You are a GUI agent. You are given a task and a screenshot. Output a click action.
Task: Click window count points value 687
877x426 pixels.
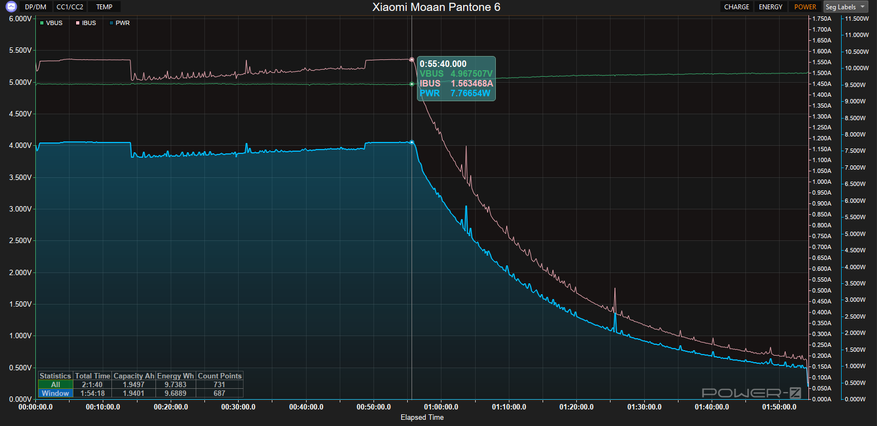tap(219, 393)
